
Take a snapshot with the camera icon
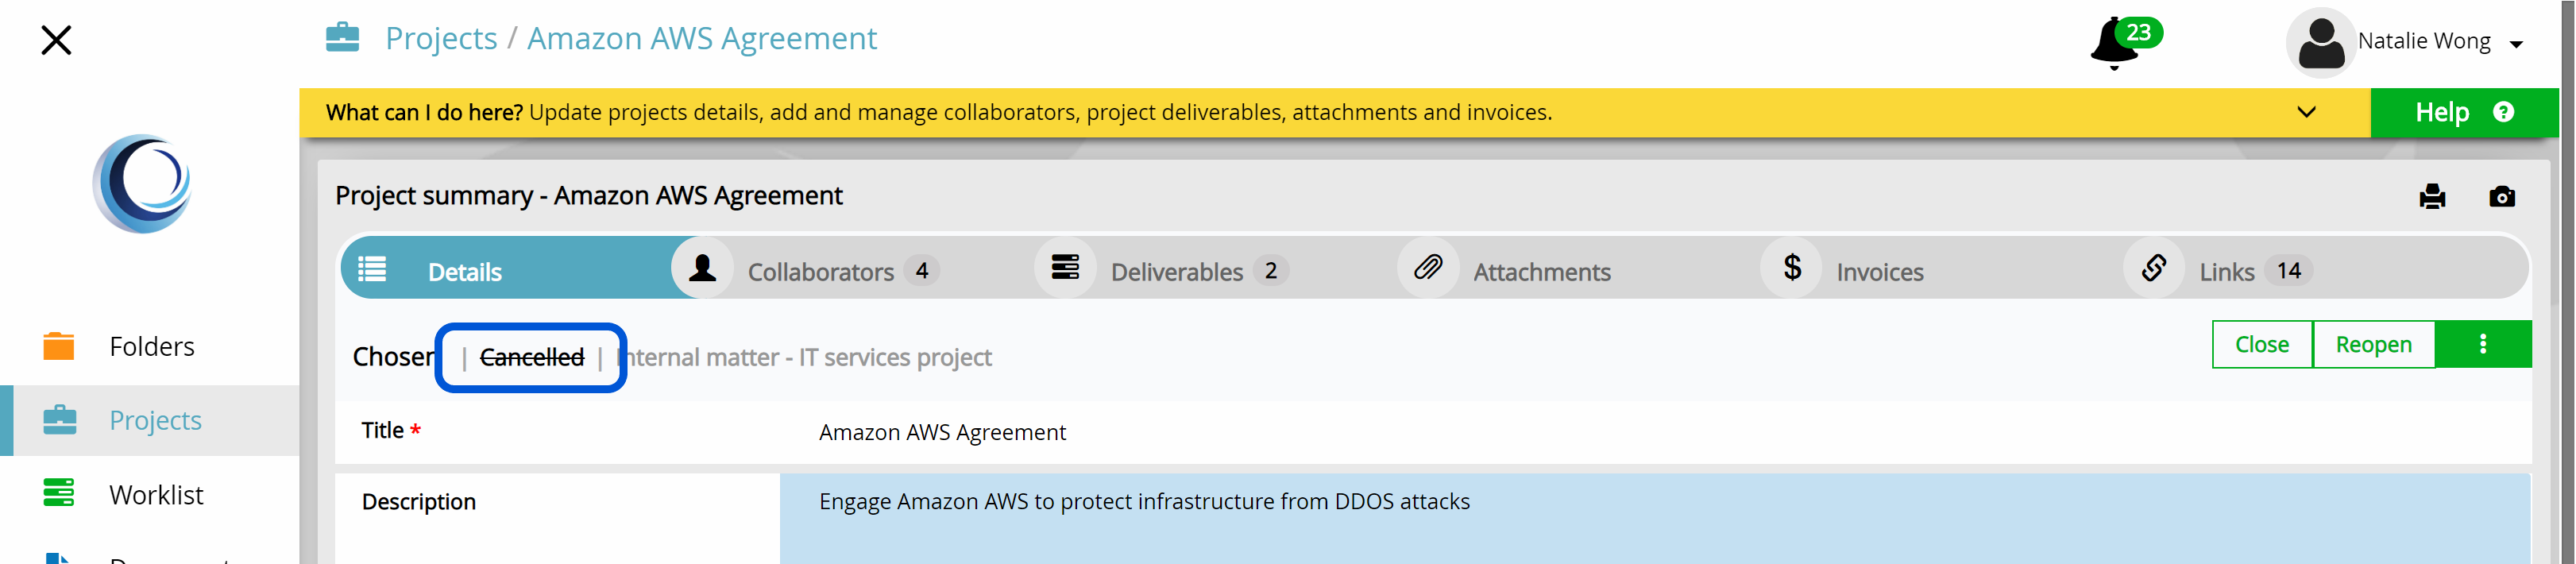point(2501,196)
